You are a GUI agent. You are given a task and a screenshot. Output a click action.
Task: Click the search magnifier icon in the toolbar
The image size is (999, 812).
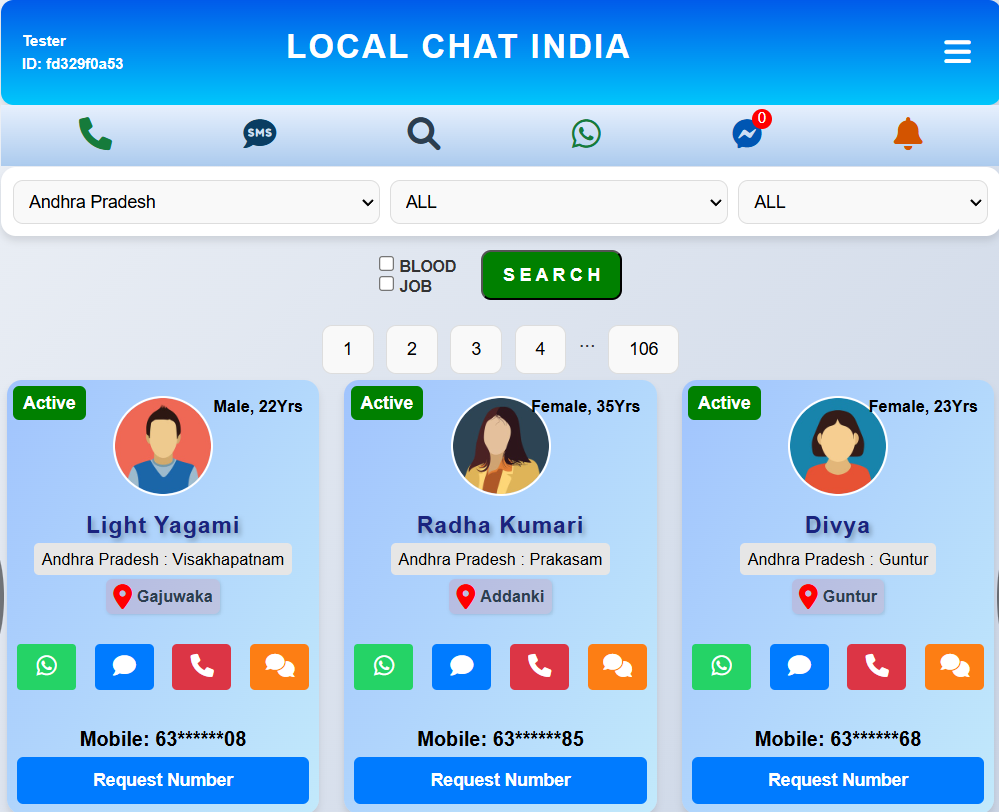[x=423, y=133]
